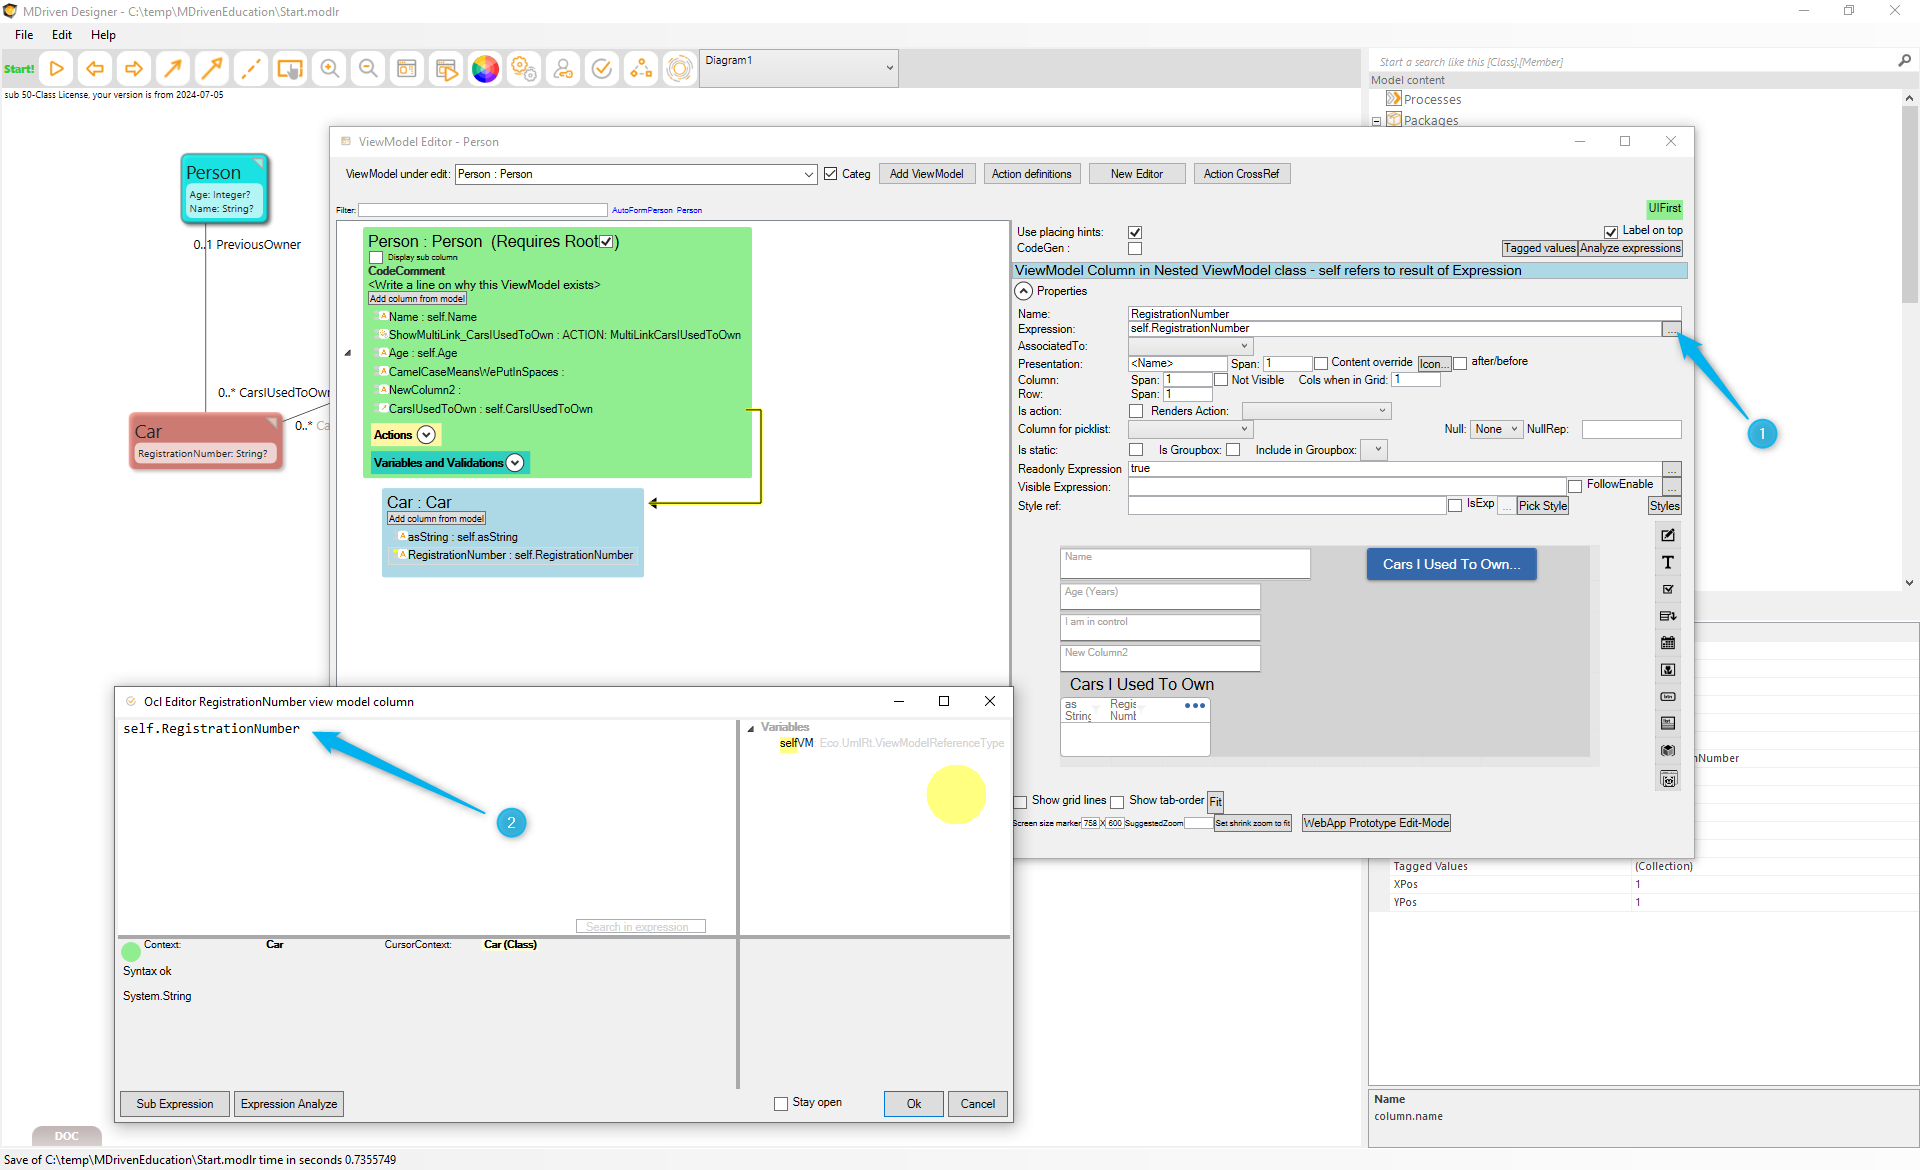Click the Ok button in Ocl Editor
1920x1170 pixels.
coord(913,1104)
